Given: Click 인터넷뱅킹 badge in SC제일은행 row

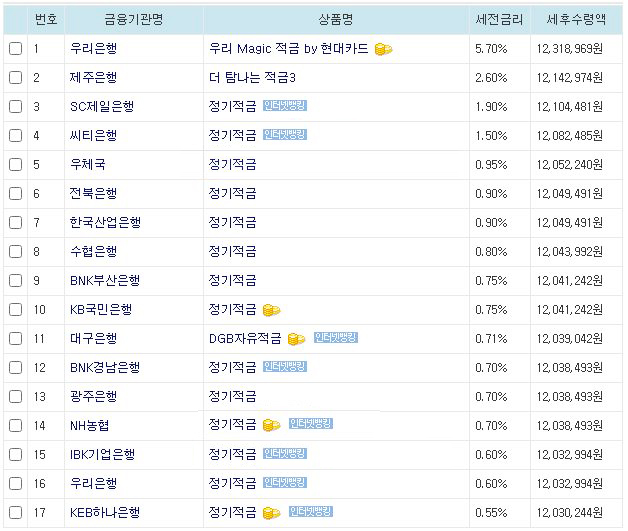Looking at the screenshot, I should point(285,106).
